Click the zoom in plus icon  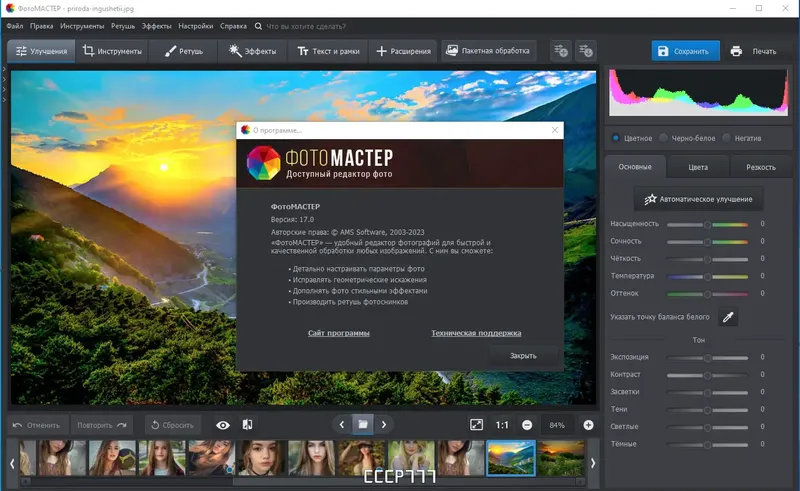pyautogui.click(x=588, y=425)
